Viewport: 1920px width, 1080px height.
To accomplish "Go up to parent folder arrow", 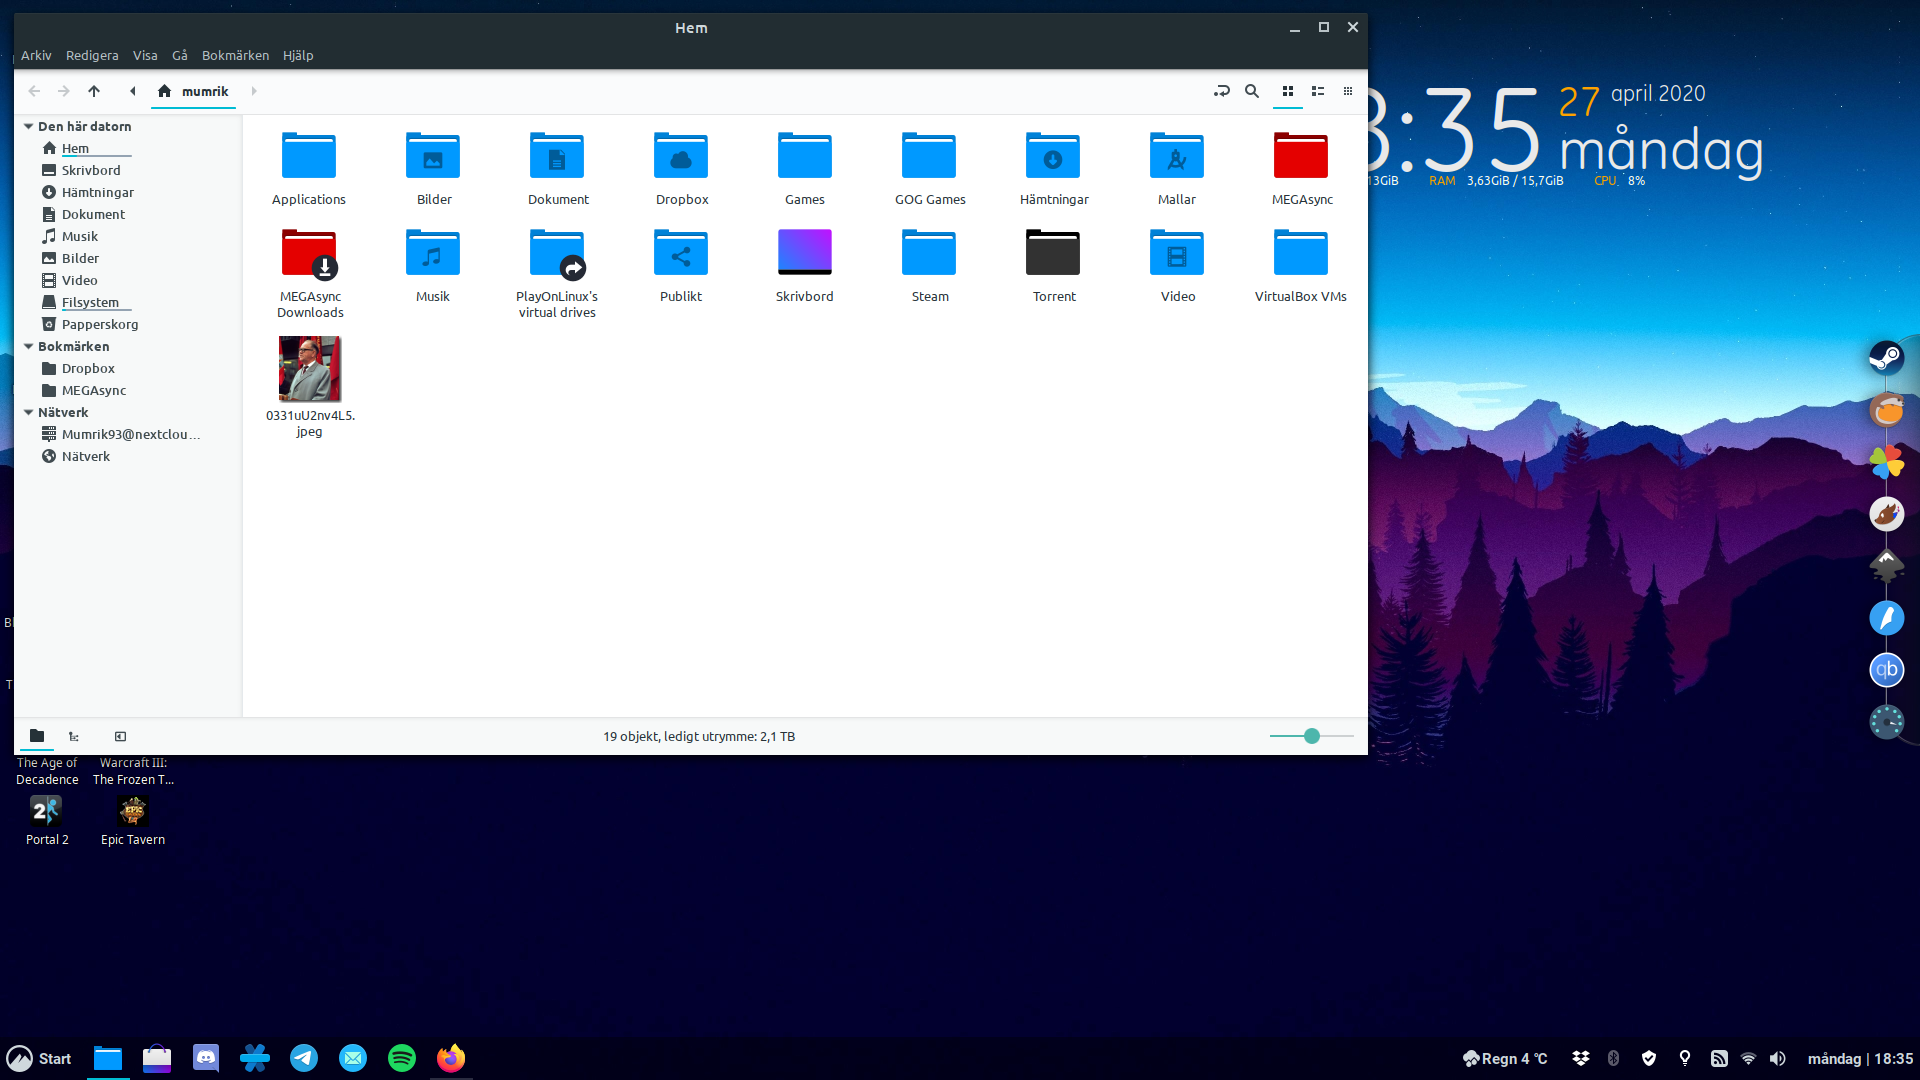I will click(x=94, y=91).
